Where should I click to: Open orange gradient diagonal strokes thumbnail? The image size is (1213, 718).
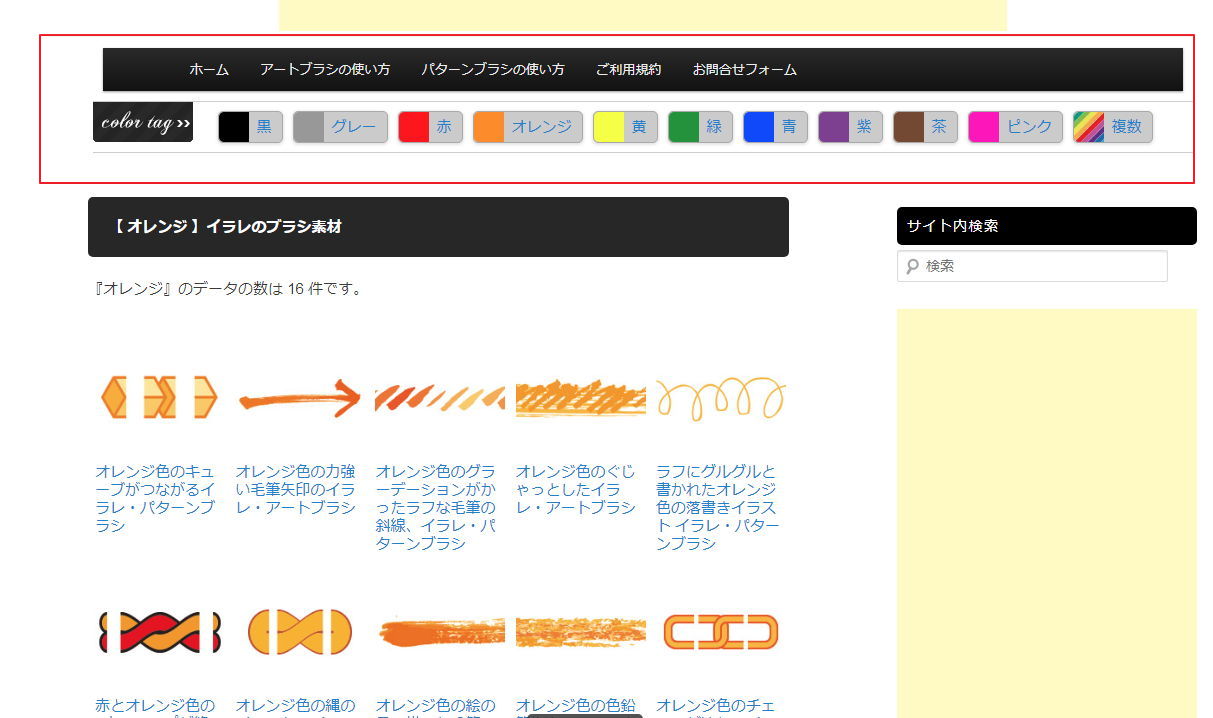pyautogui.click(x=440, y=398)
